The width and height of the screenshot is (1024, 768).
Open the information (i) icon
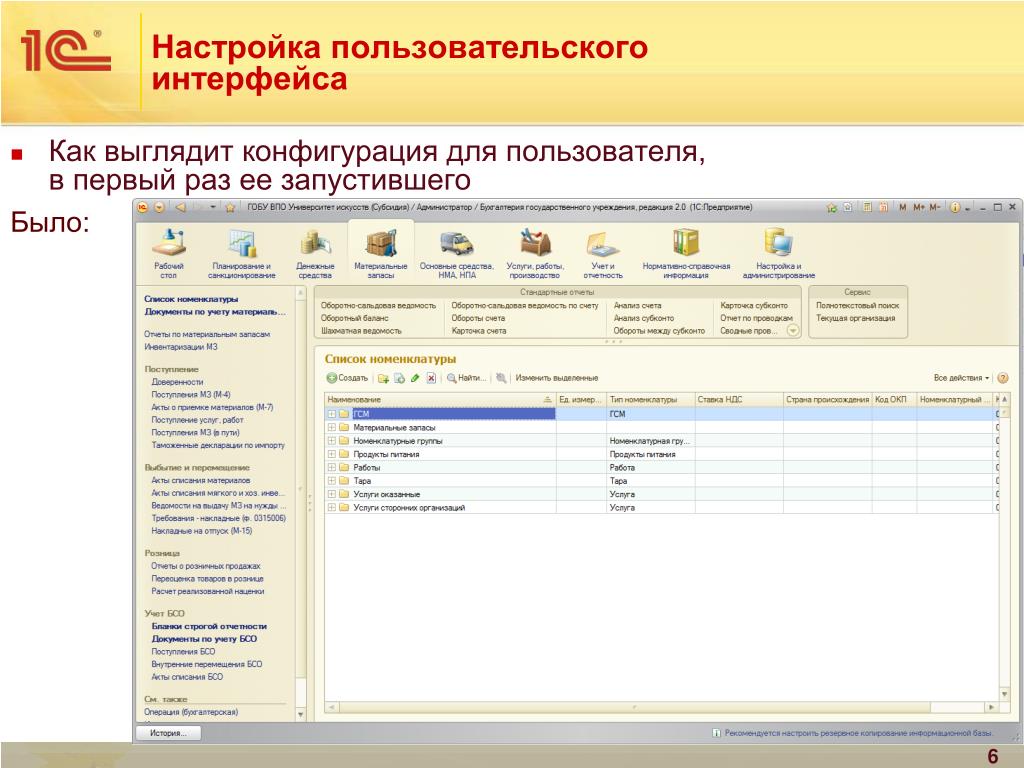955,208
